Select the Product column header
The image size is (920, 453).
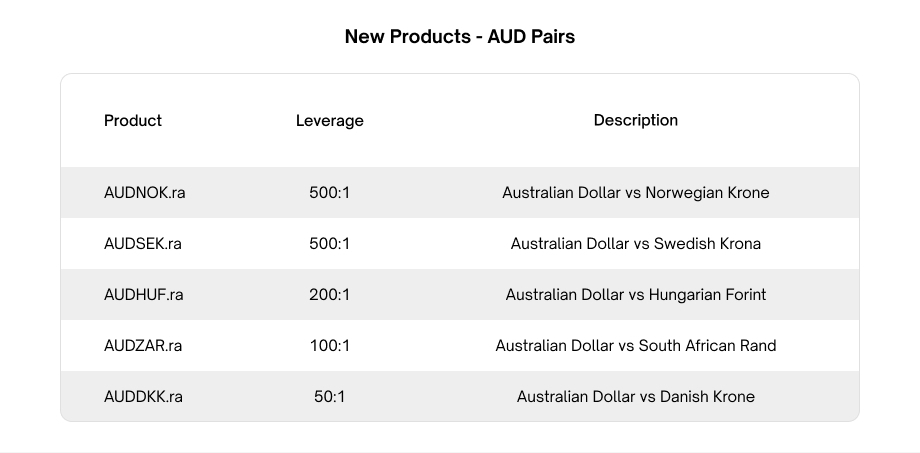pyautogui.click(x=133, y=120)
